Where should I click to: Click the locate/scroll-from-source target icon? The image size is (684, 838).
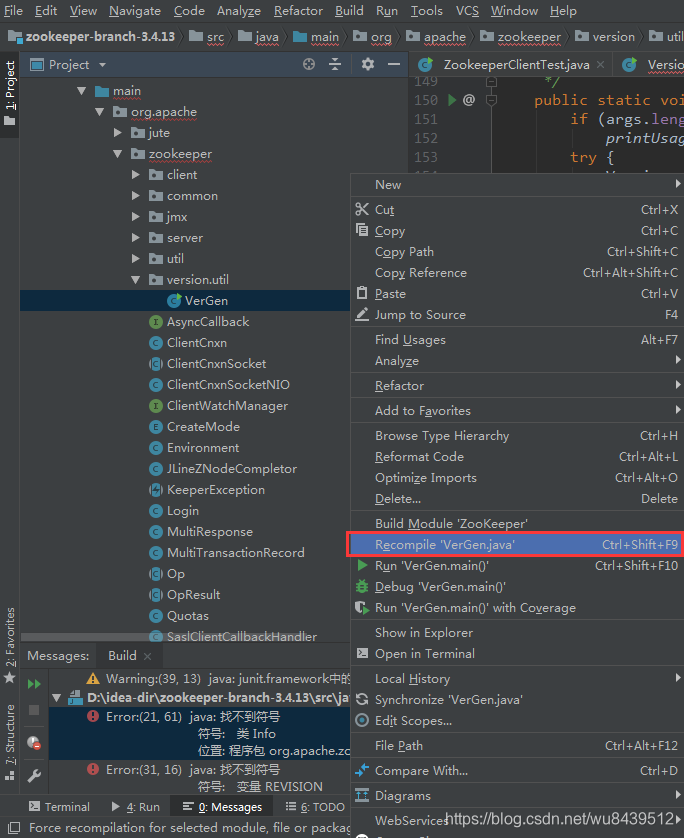pos(309,65)
